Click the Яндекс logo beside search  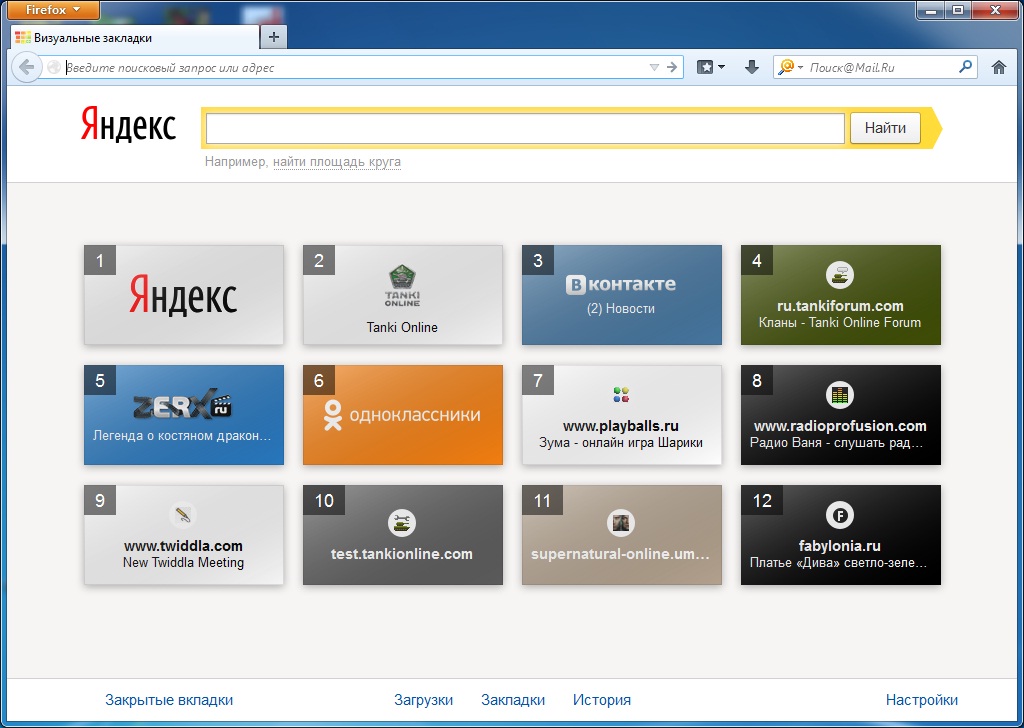(129, 125)
